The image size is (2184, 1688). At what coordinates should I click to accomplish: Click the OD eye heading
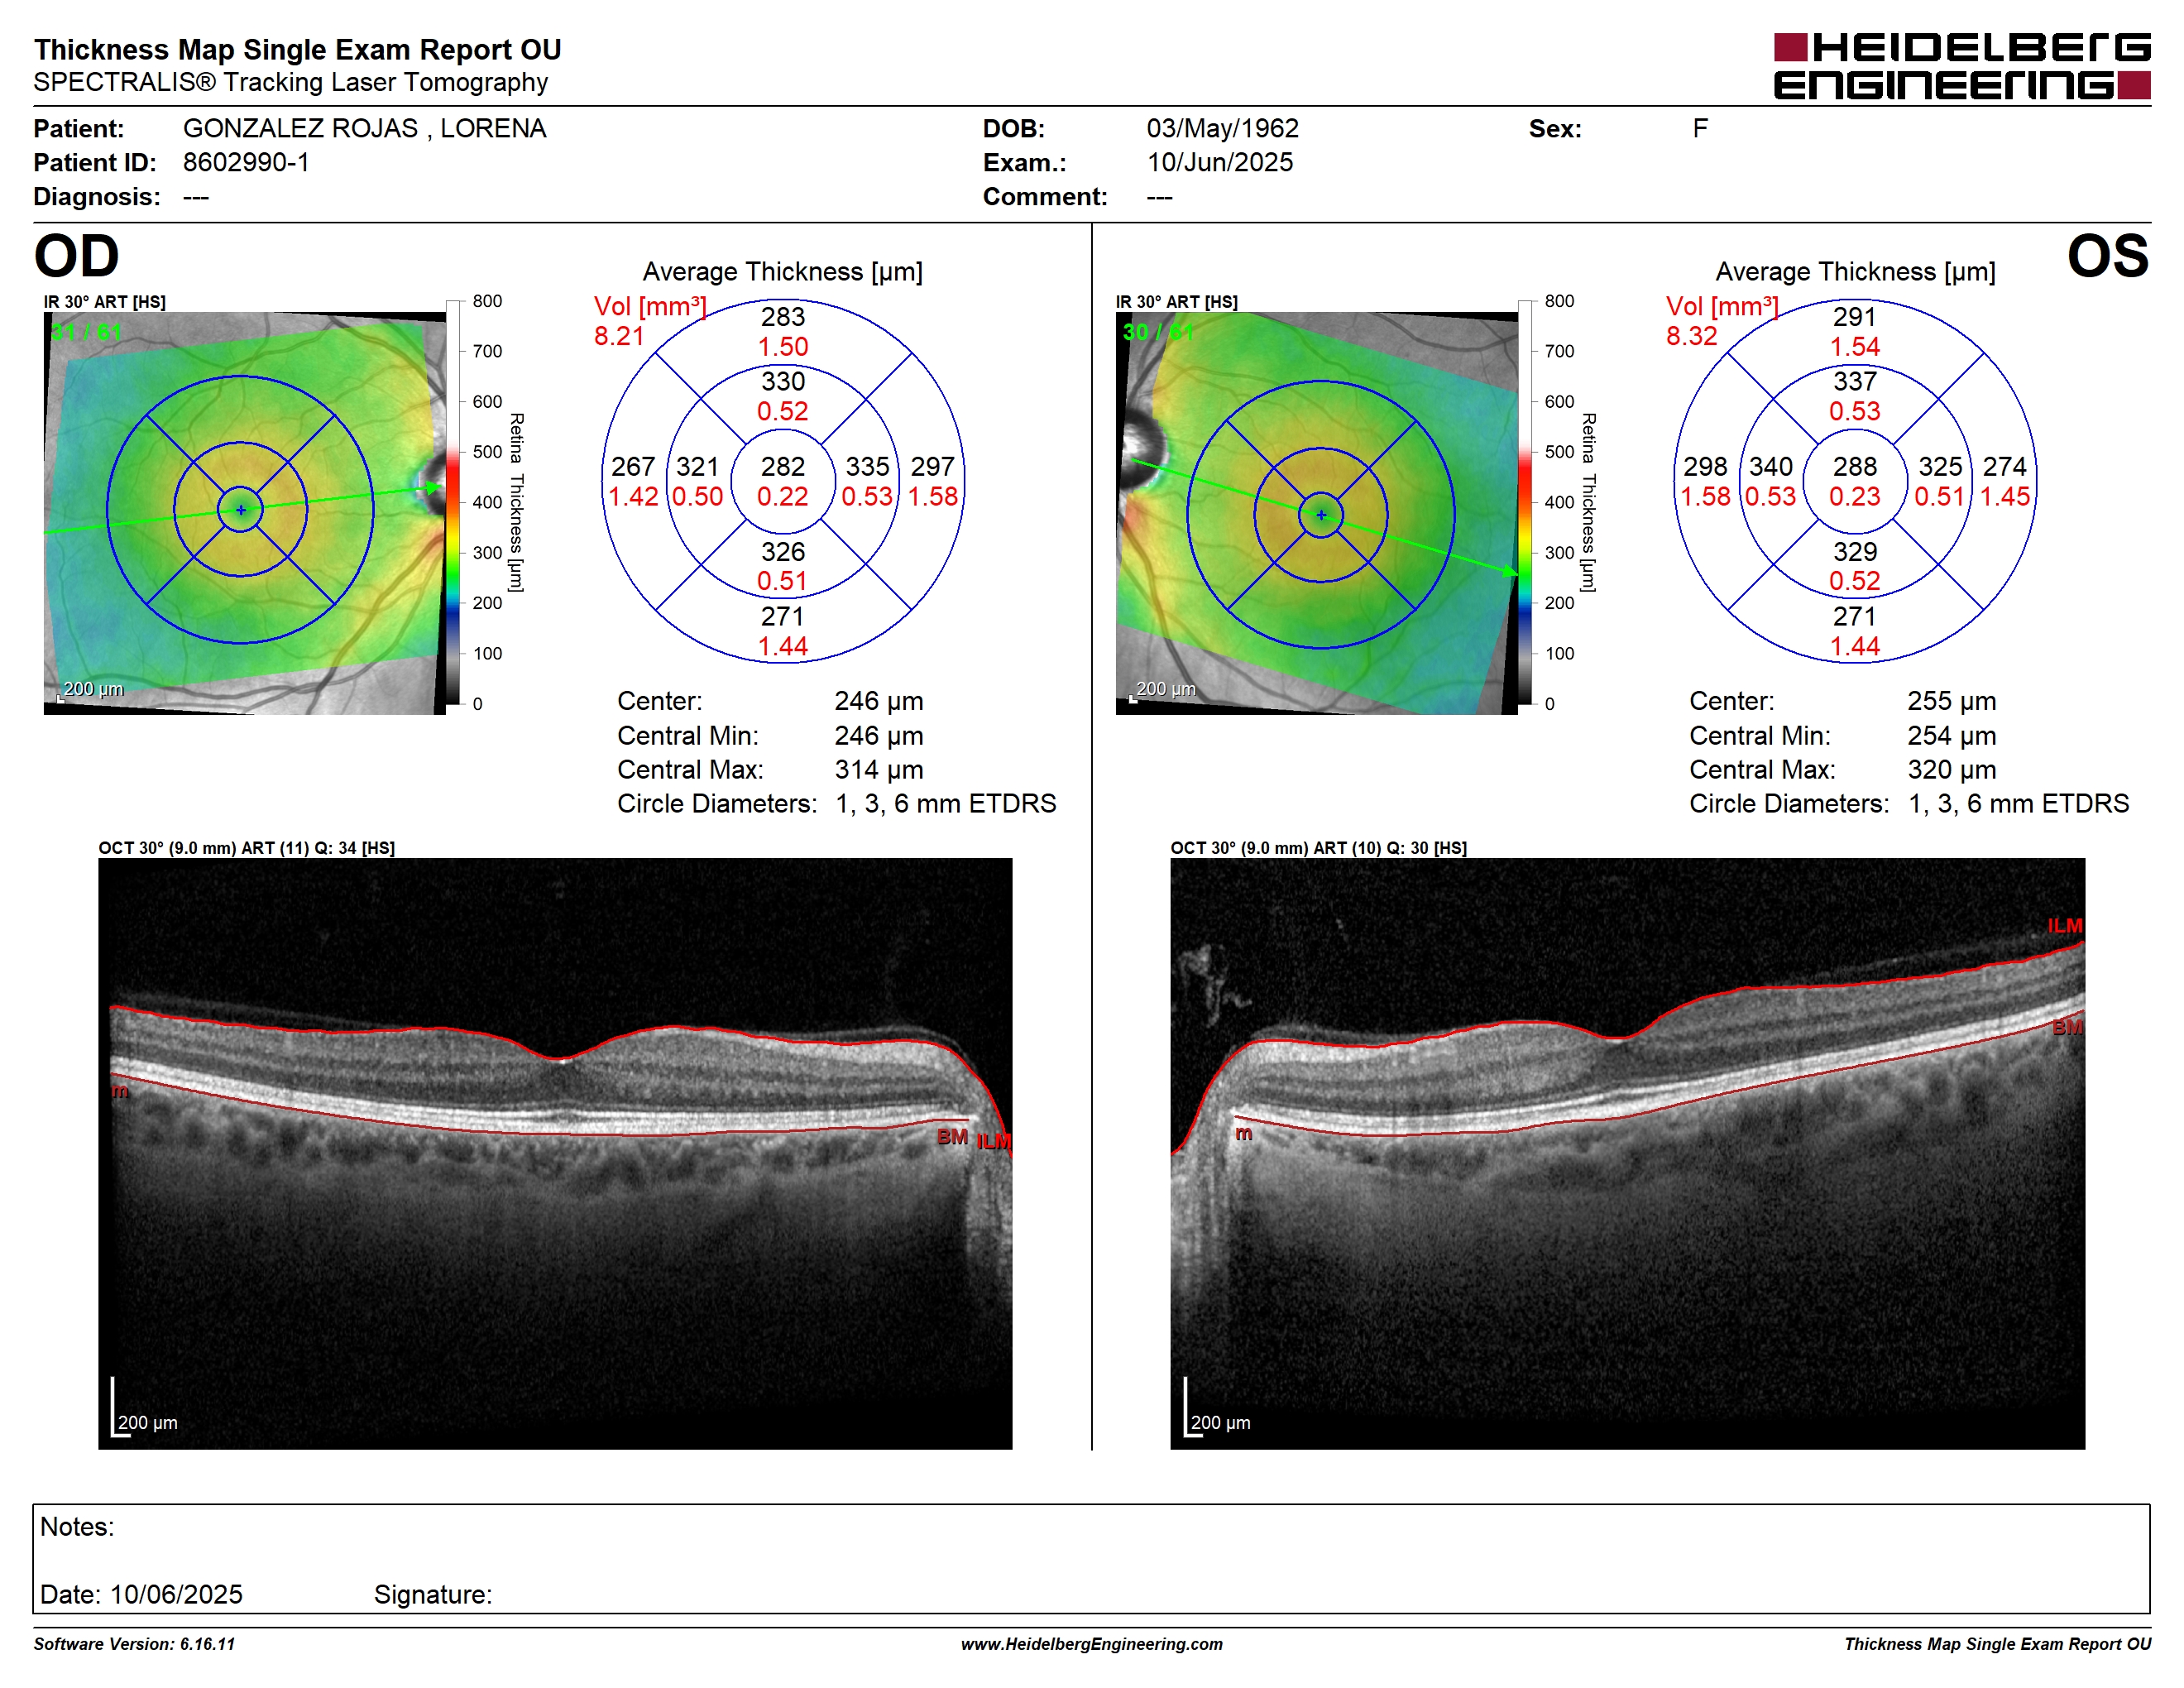pos(77,256)
